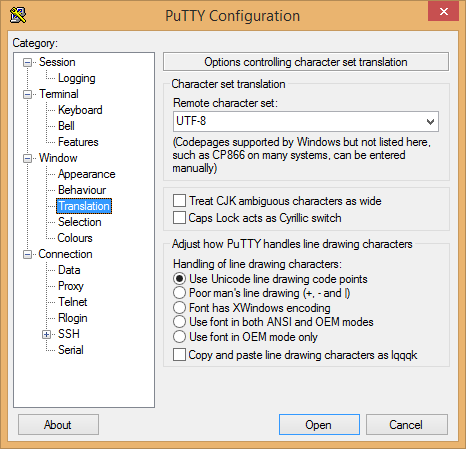Collapse the Terminal tree node

(x=27, y=94)
